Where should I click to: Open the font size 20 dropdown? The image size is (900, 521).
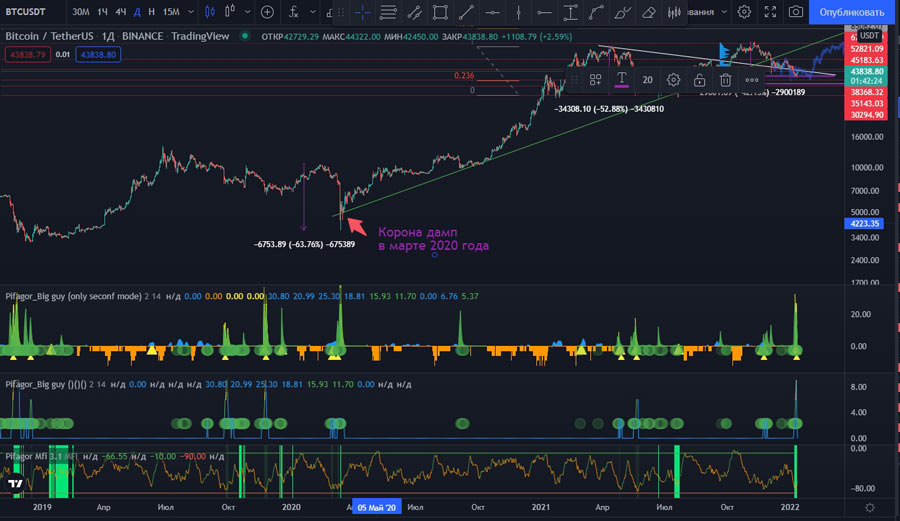(x=648, y=79)
